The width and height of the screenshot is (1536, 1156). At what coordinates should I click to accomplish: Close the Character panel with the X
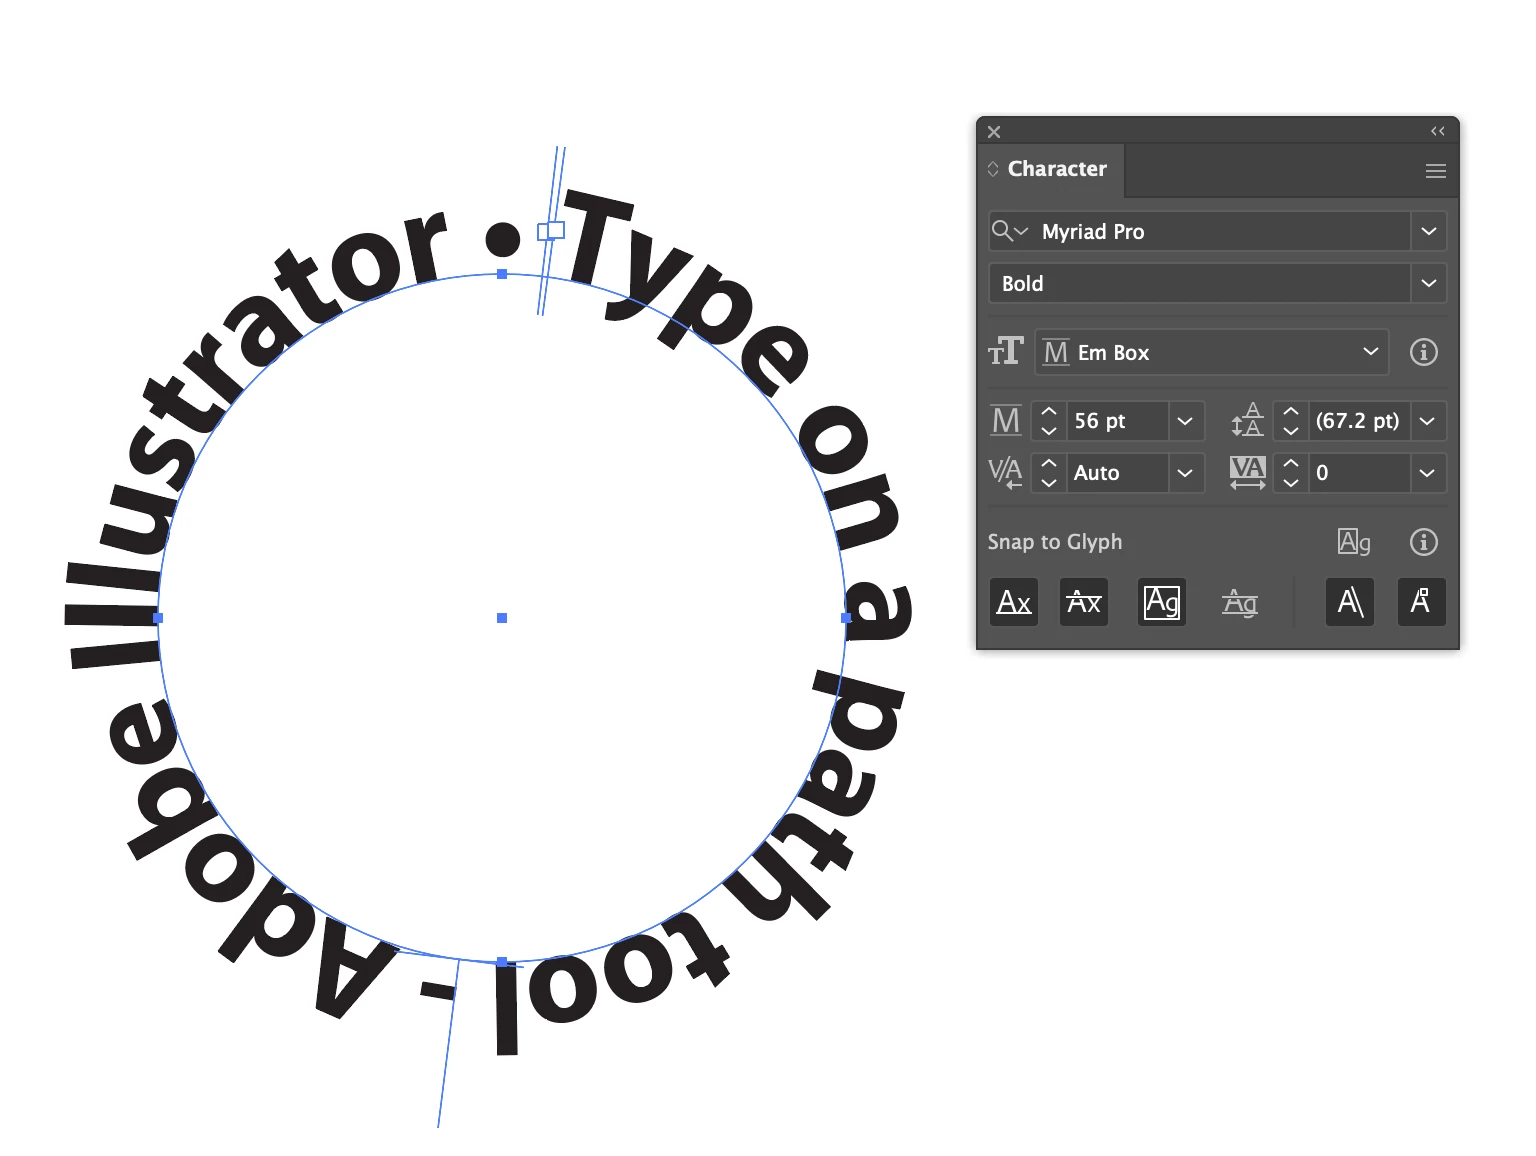pos(994,132)
